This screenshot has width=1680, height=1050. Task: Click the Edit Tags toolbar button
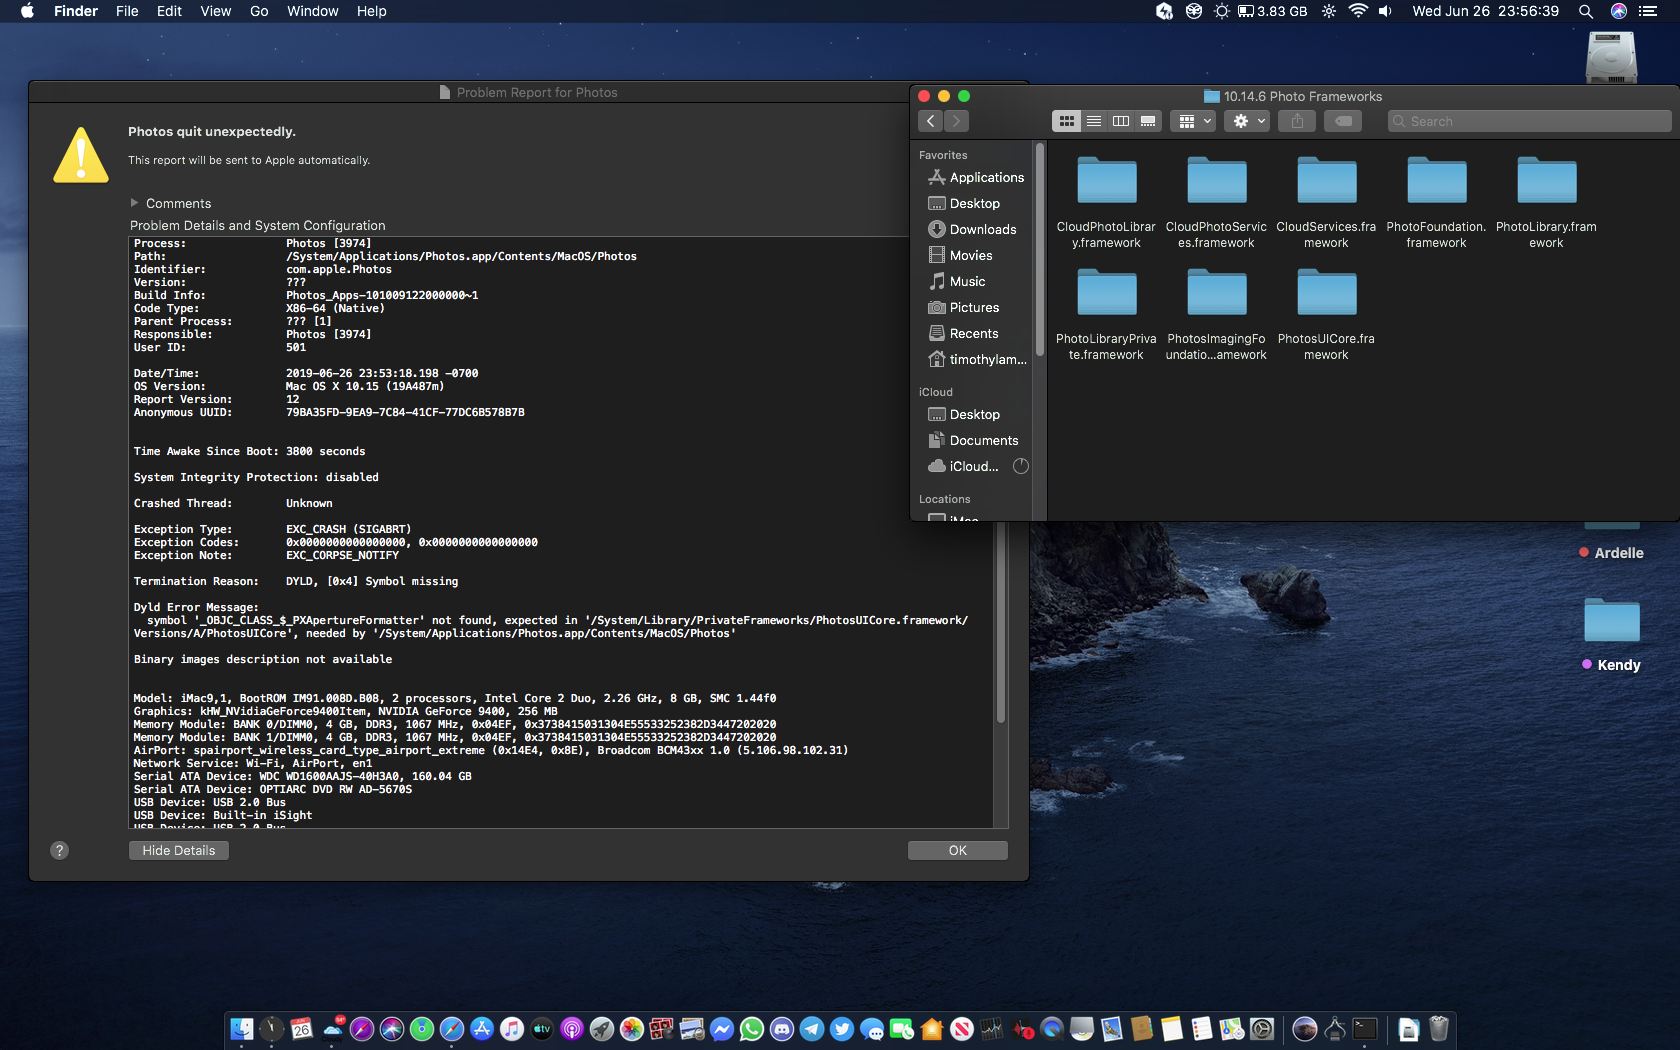tap(1343, 121)
